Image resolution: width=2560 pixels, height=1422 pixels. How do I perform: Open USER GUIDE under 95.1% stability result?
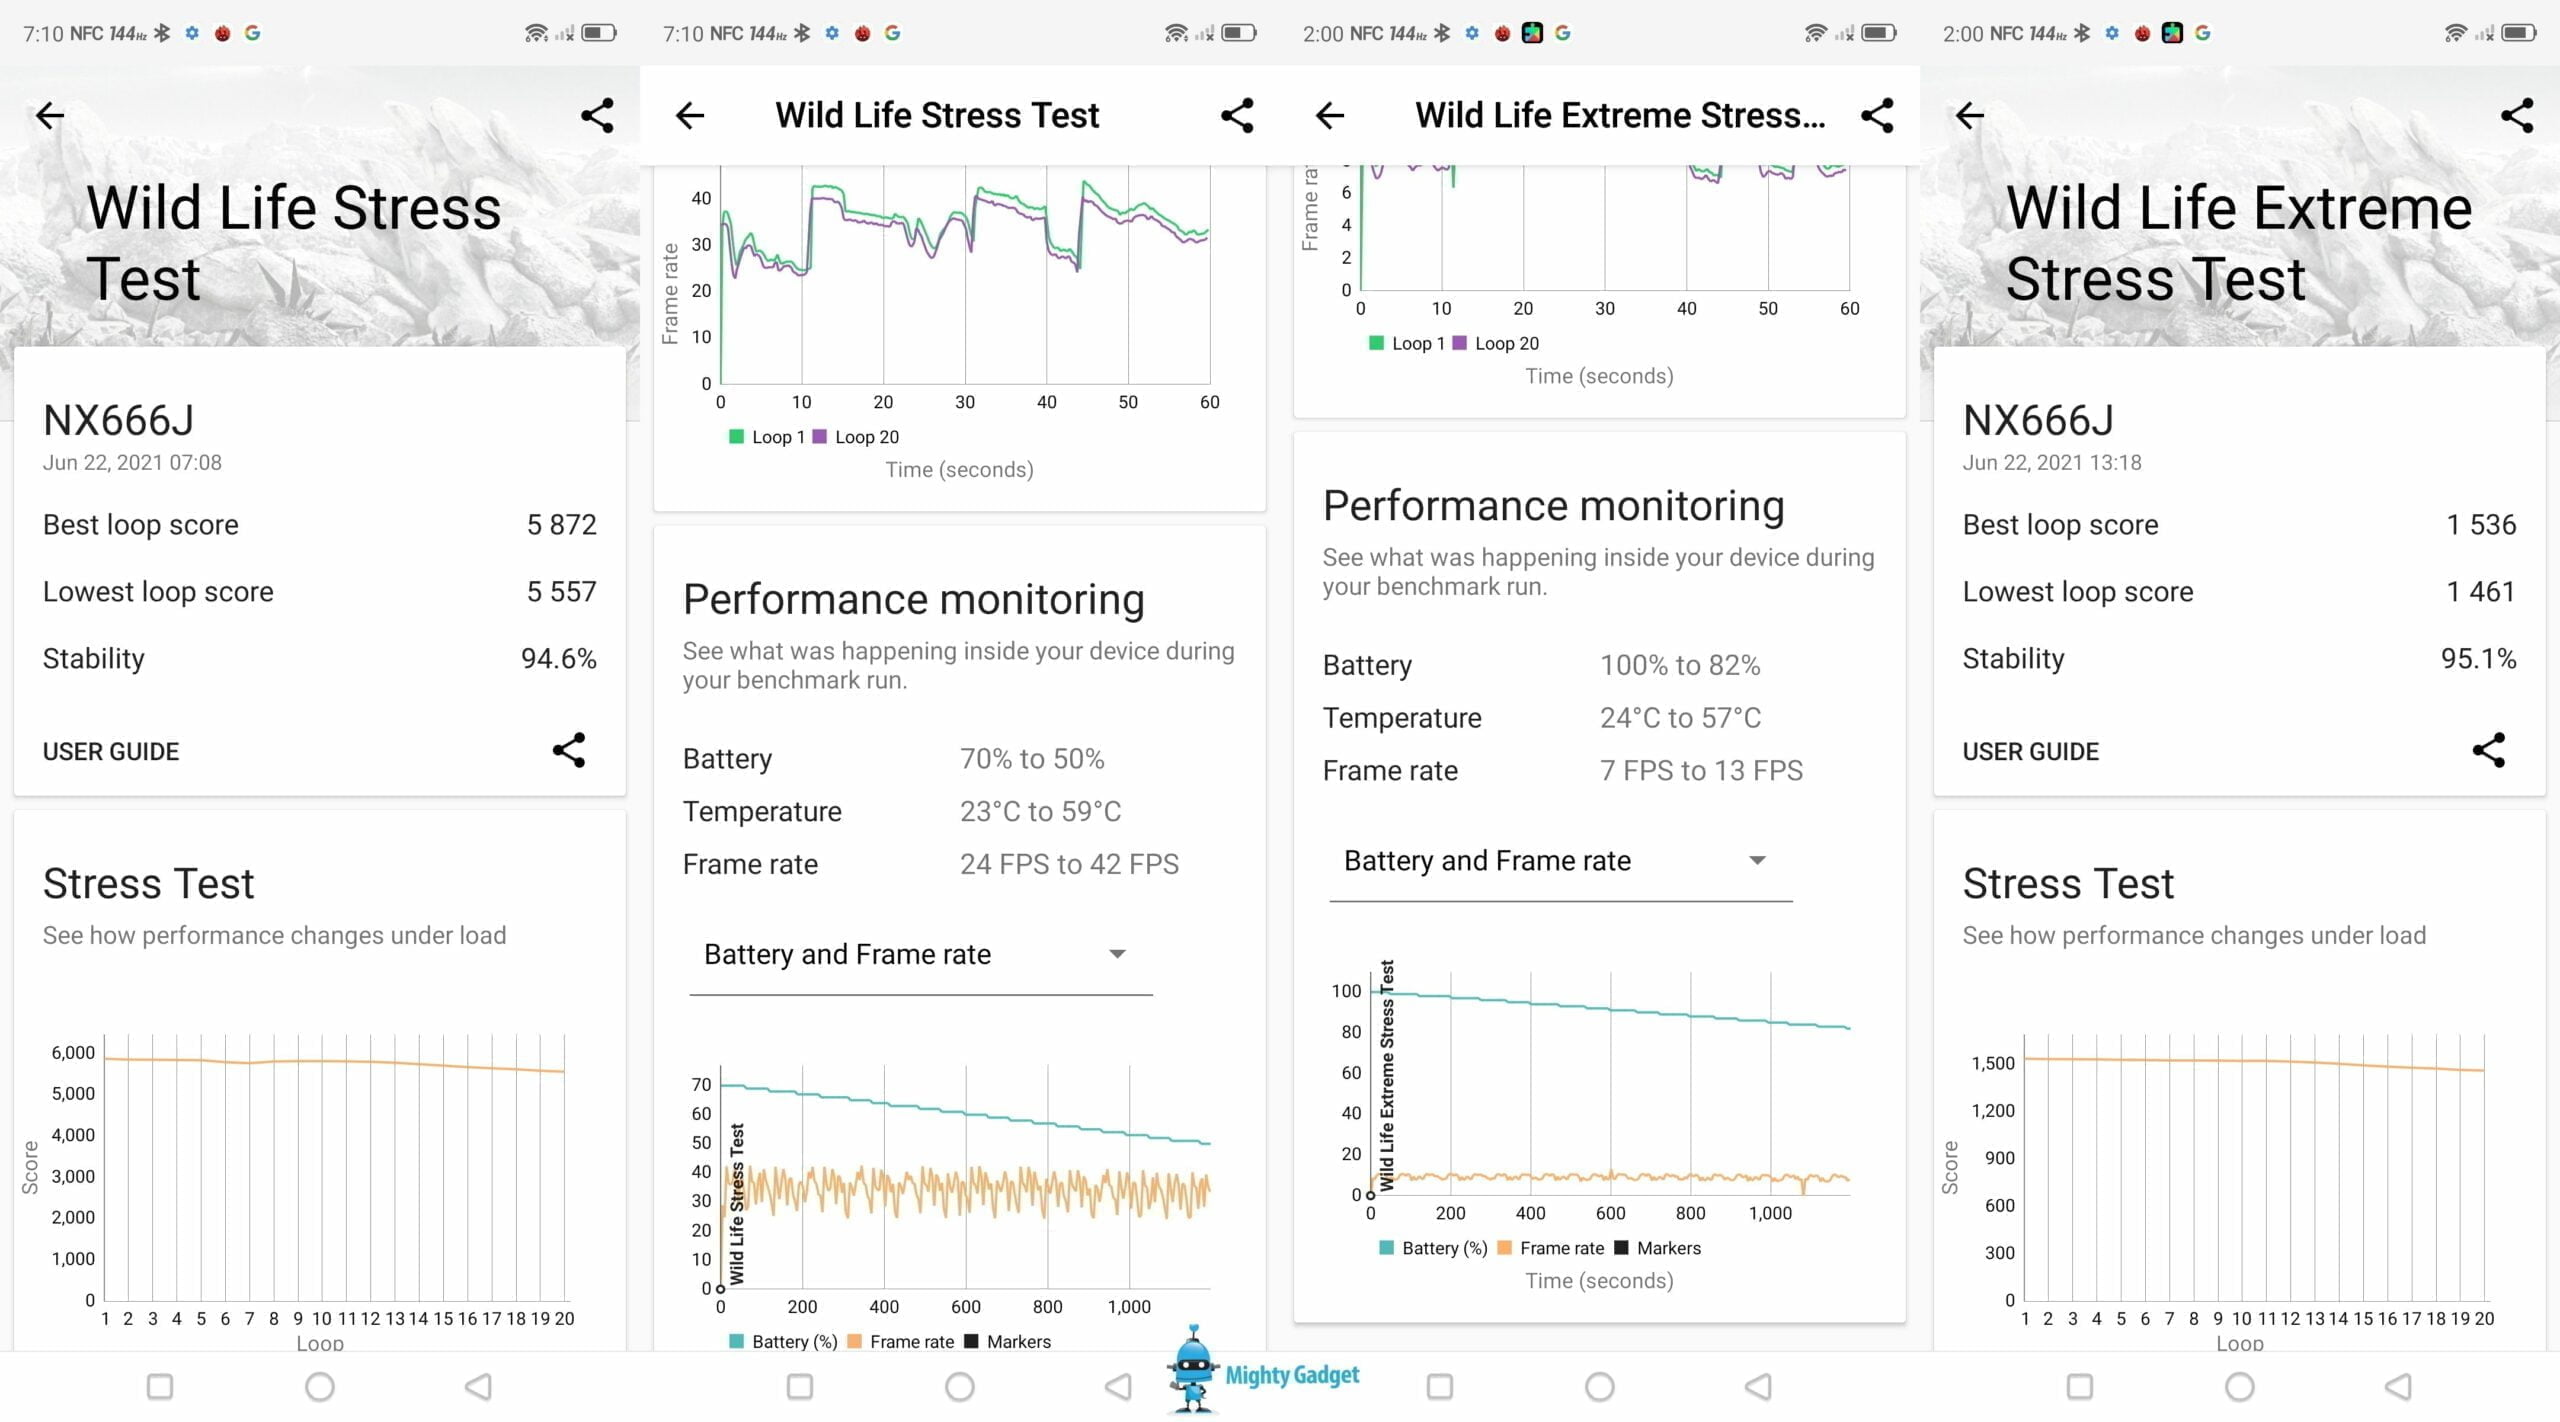point(2030,752)
